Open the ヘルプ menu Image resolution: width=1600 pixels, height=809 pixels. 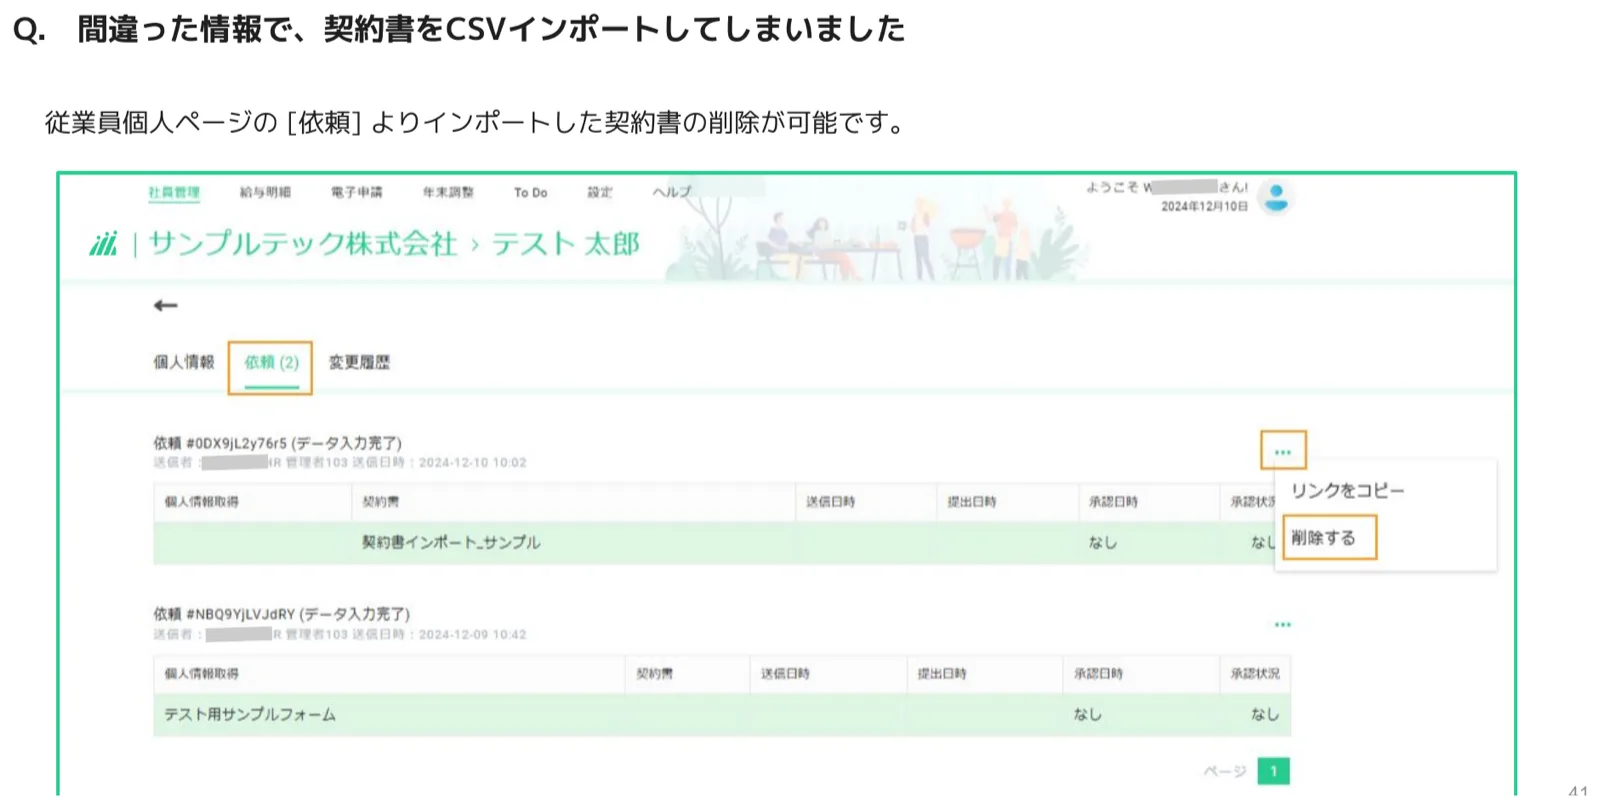point(672,192)
